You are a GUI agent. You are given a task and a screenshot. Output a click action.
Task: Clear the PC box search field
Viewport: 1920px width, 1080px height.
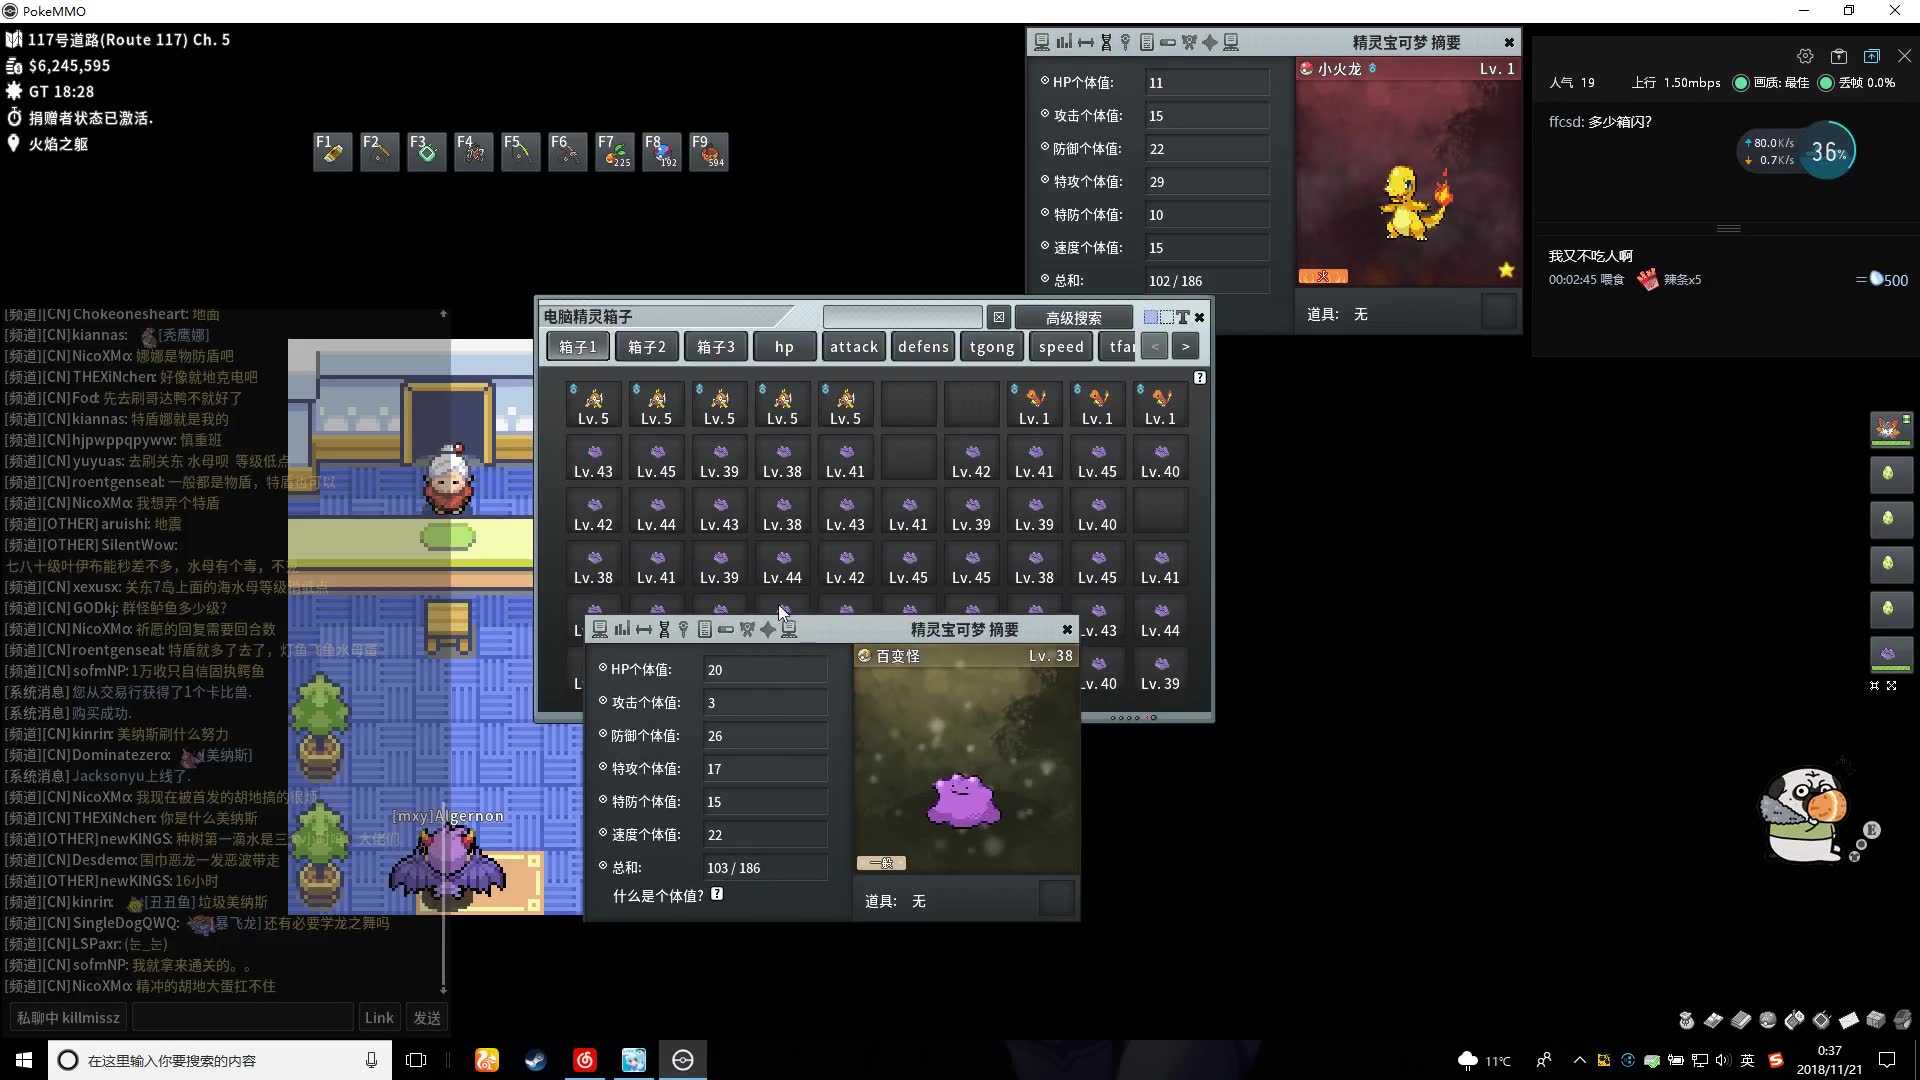(998, 317)
